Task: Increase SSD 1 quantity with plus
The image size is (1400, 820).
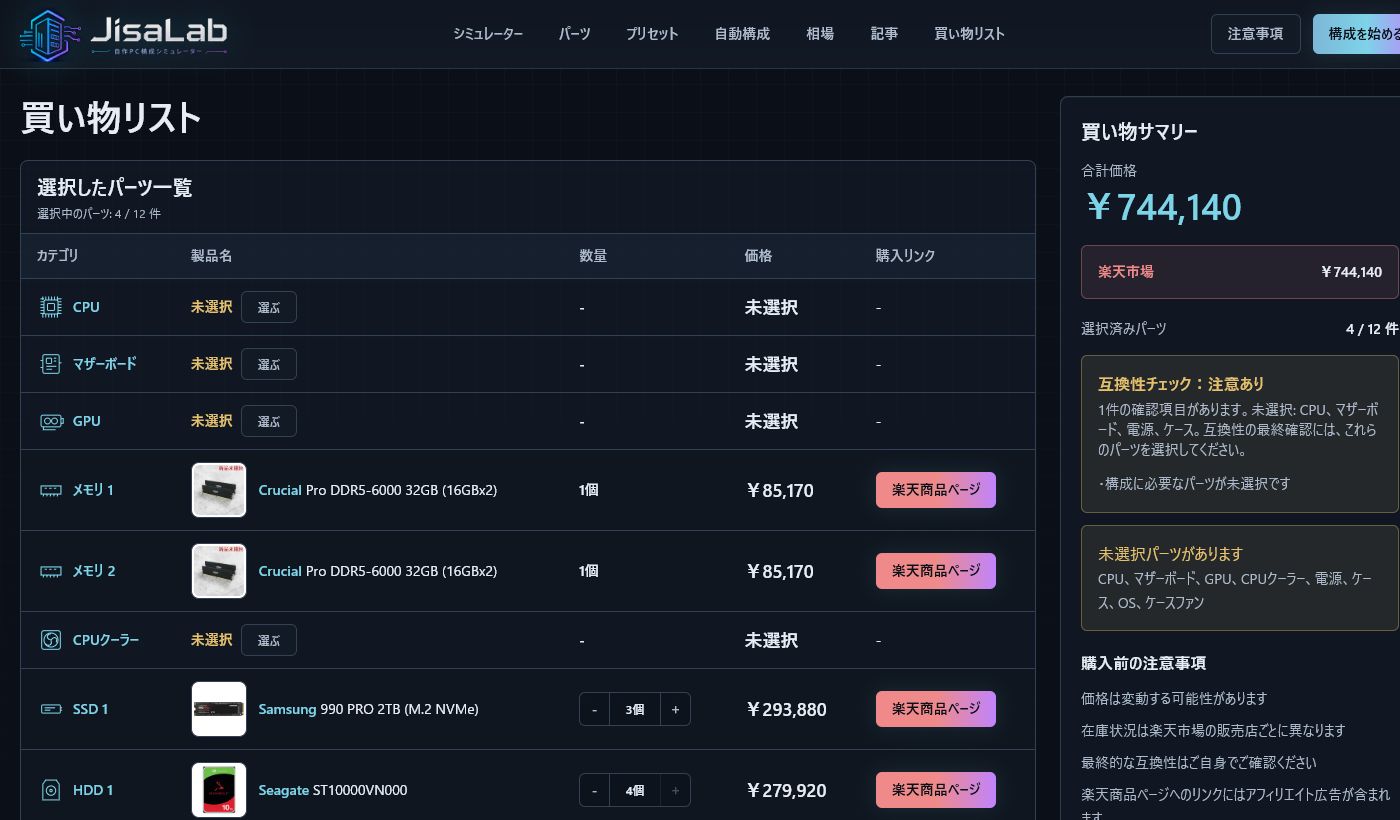Action: tap(675, 709)
